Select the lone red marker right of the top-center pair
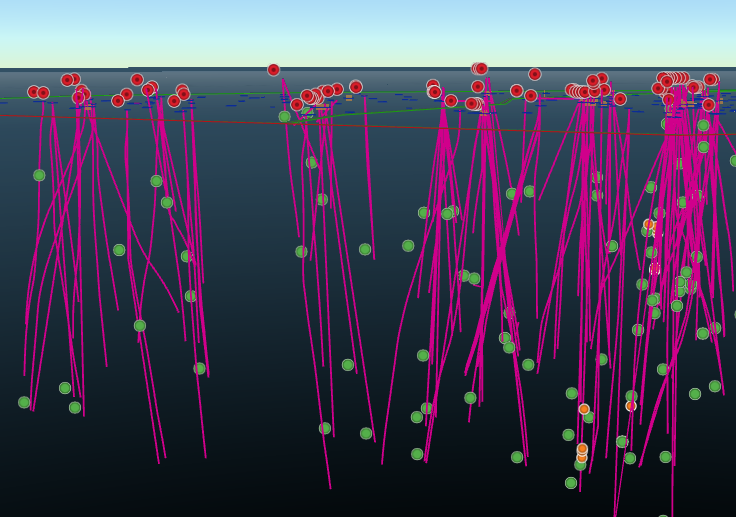This screenshot has width=736, height=517. pyautogui.click(x=535, y=74)
